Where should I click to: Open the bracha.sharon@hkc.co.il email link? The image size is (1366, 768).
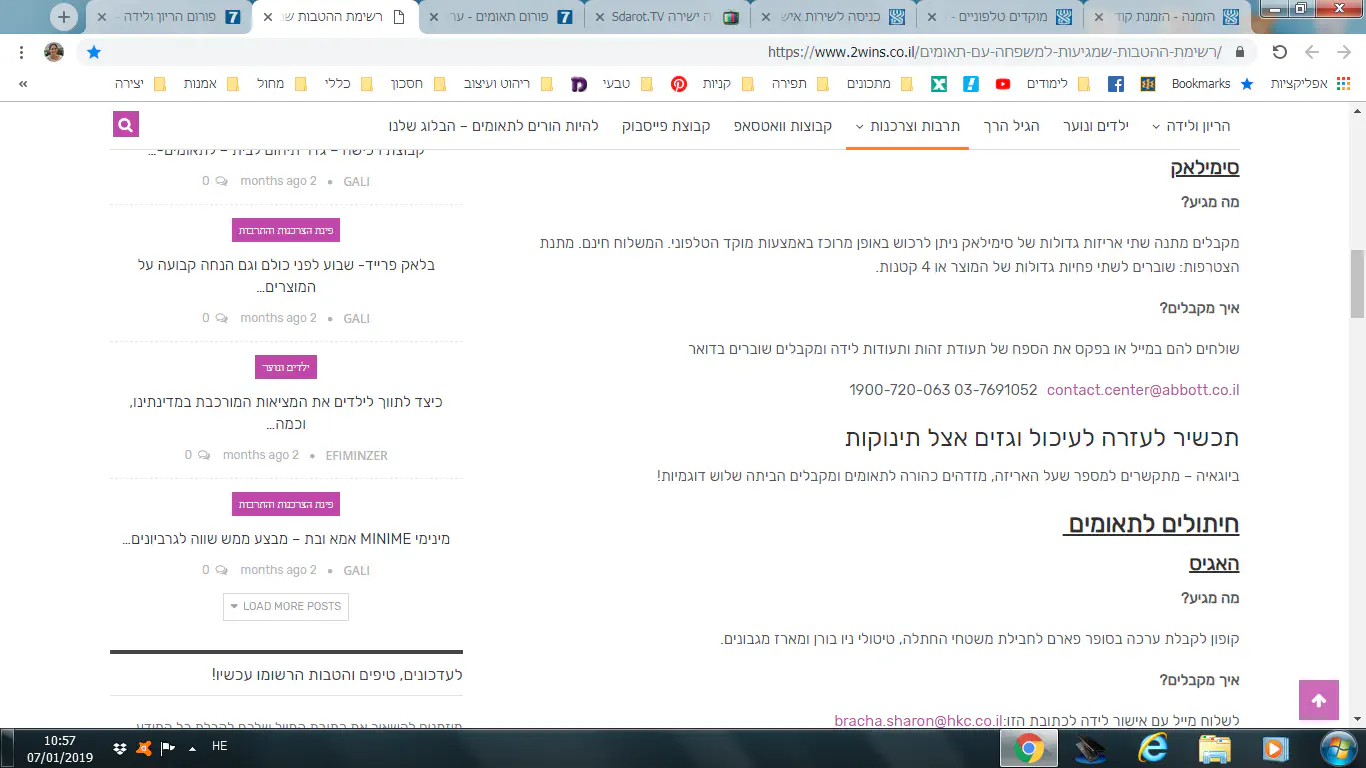coord(918,720)
